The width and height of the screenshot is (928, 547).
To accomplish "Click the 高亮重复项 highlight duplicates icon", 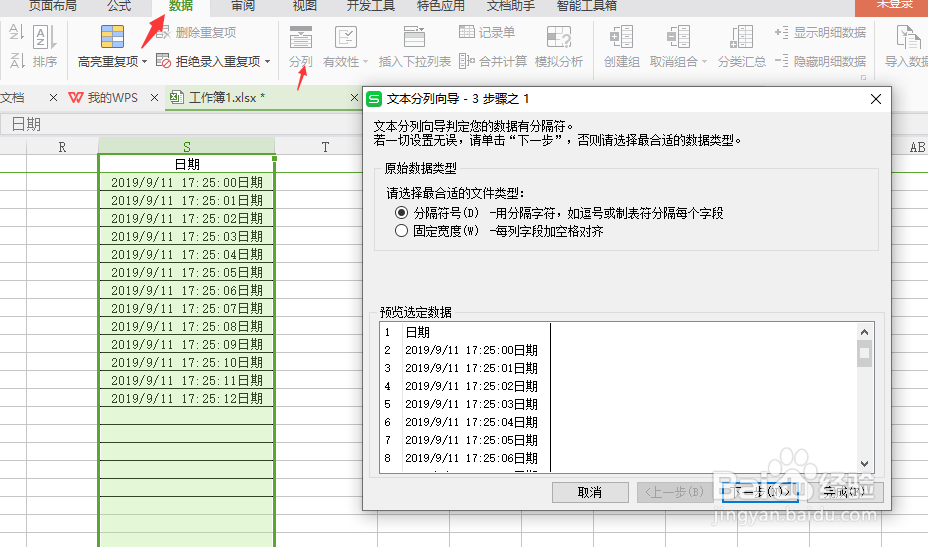I will click(x=112, y=37).
